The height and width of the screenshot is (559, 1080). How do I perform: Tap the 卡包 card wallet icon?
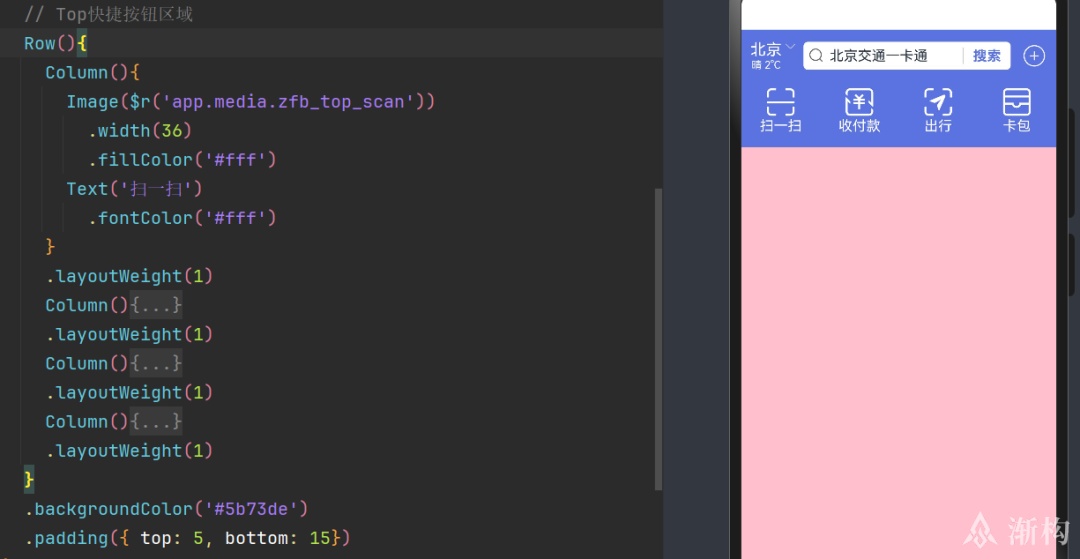[x=1017, y=102]
